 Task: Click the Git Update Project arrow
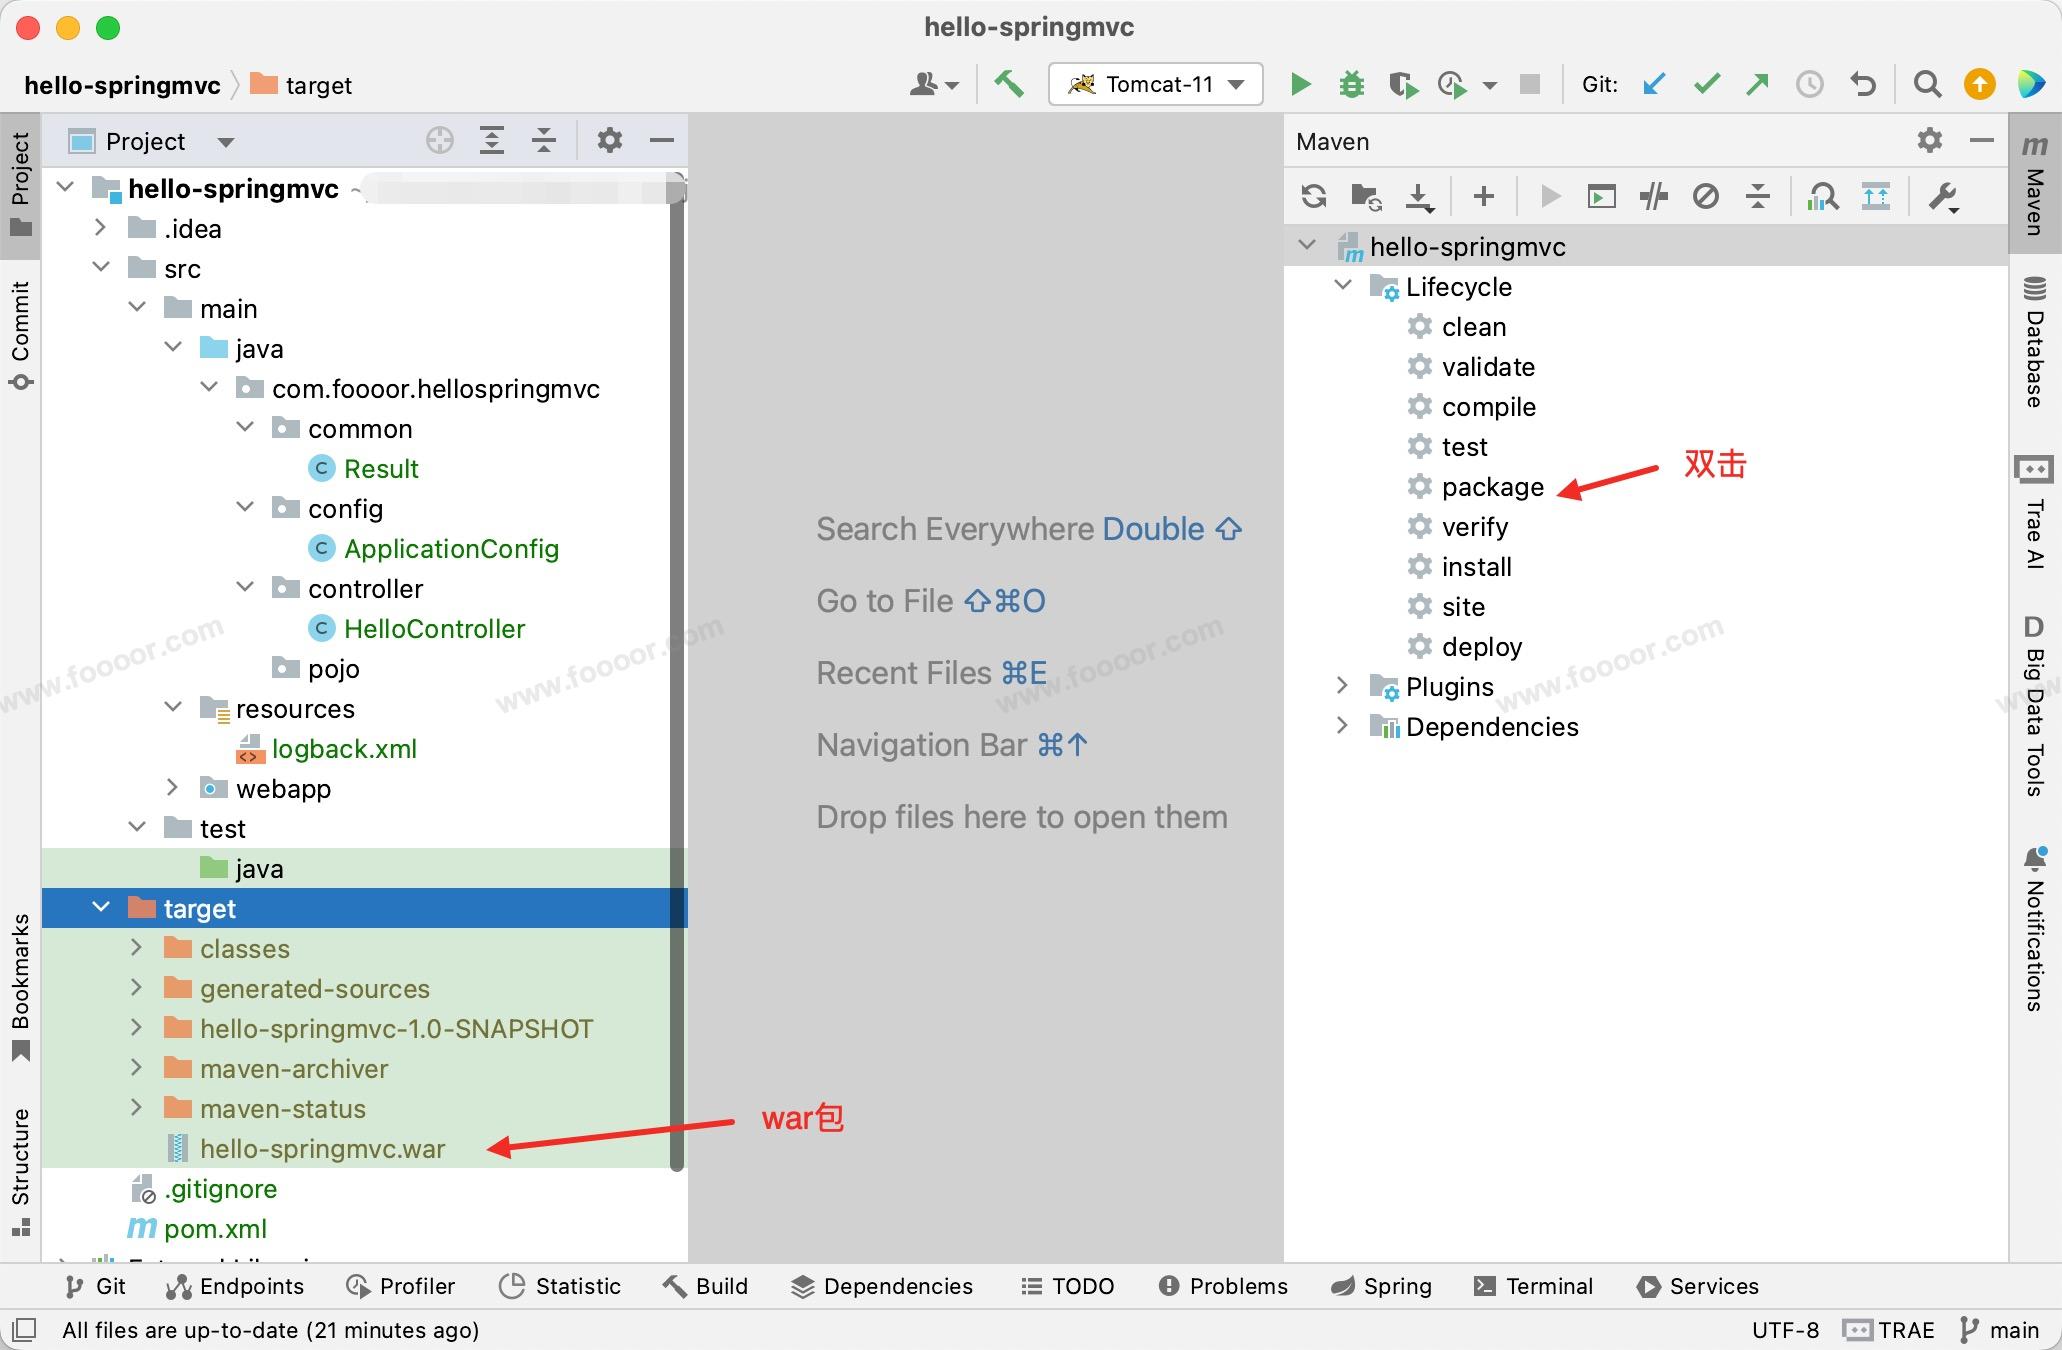click(1654, 84)
